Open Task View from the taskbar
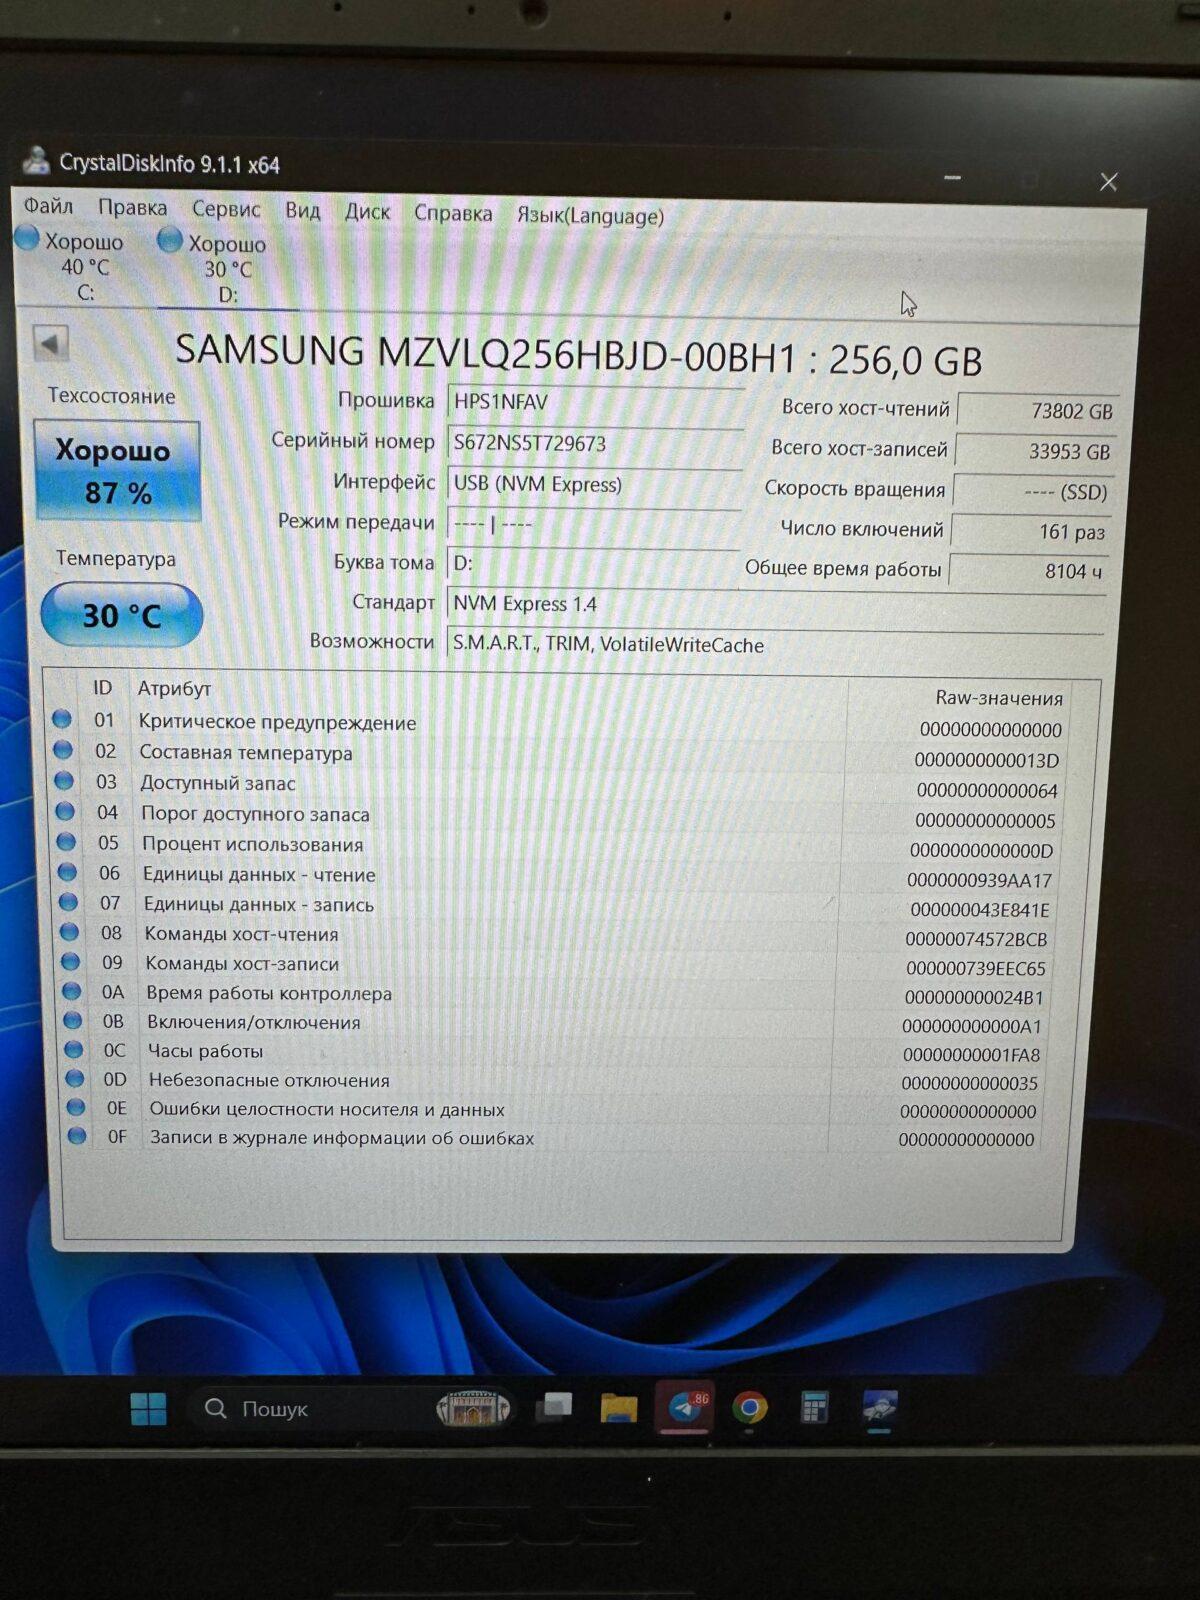1200x1600 pixels. click(553, 1409)
